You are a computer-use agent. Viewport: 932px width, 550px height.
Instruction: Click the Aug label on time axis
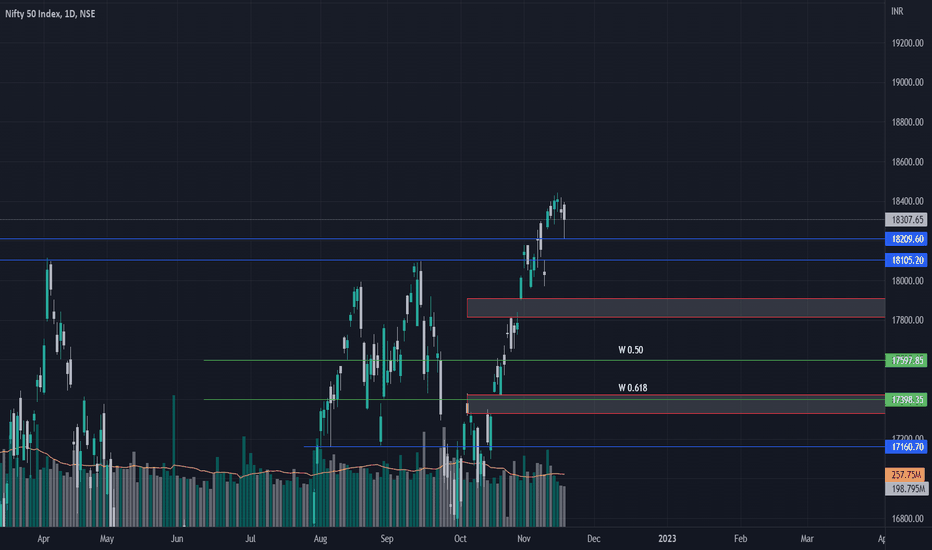320,539
